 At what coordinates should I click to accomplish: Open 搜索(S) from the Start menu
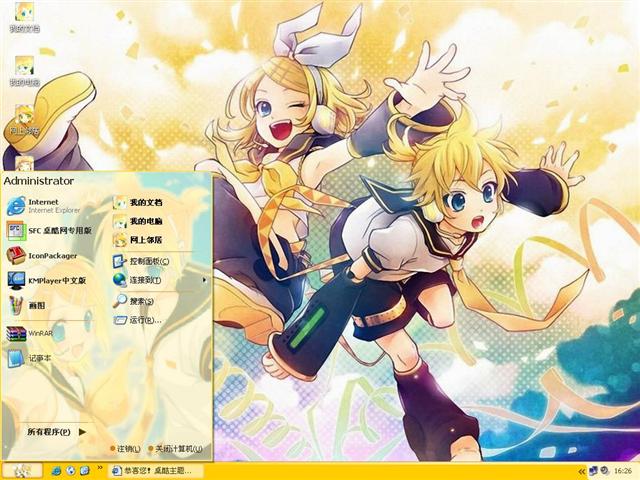(134, 301)
